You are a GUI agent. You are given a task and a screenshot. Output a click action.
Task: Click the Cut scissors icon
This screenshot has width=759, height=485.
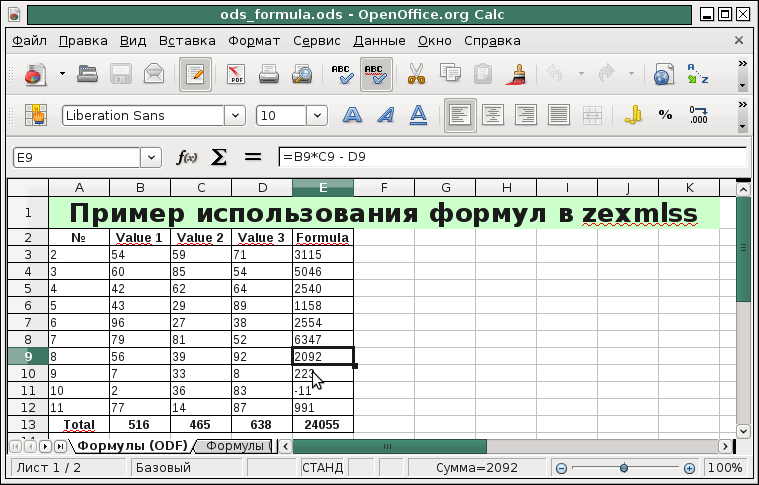click(416, 74)
